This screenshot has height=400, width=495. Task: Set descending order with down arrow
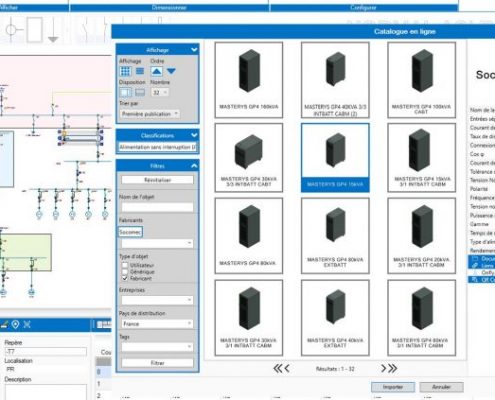point(171,71)
